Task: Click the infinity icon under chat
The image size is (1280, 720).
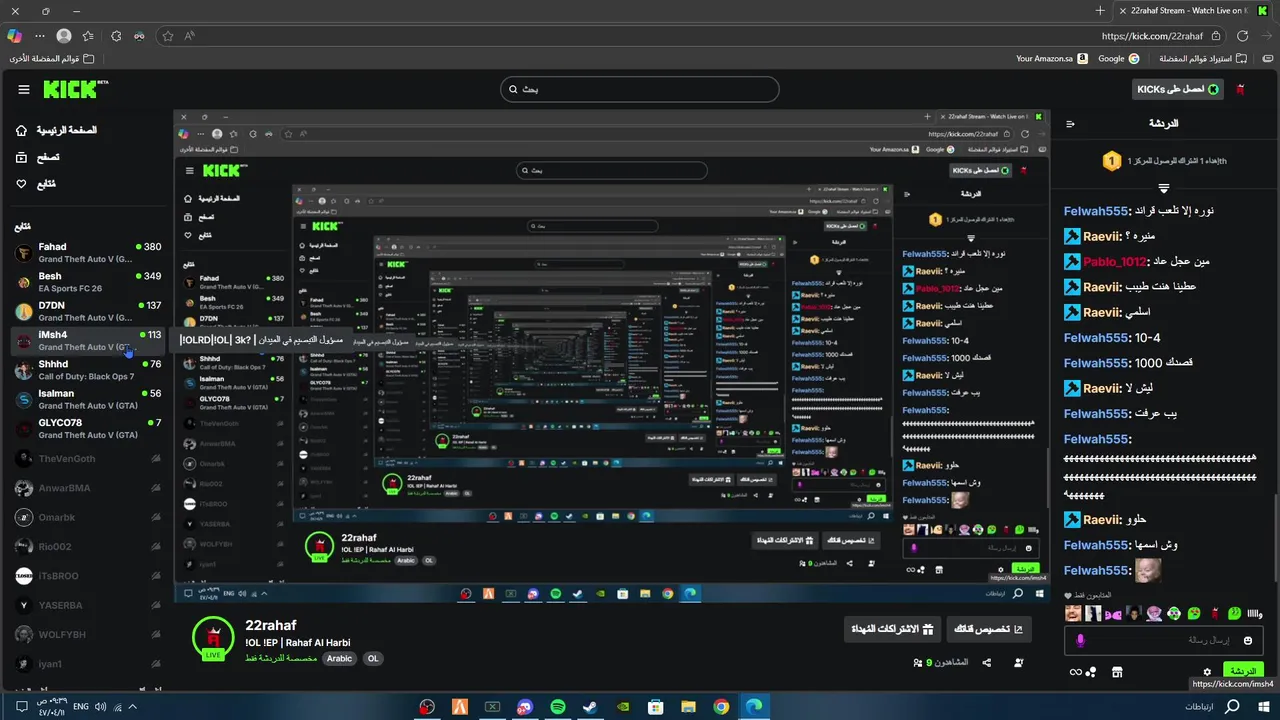Action: click(x=1075, y=672)
